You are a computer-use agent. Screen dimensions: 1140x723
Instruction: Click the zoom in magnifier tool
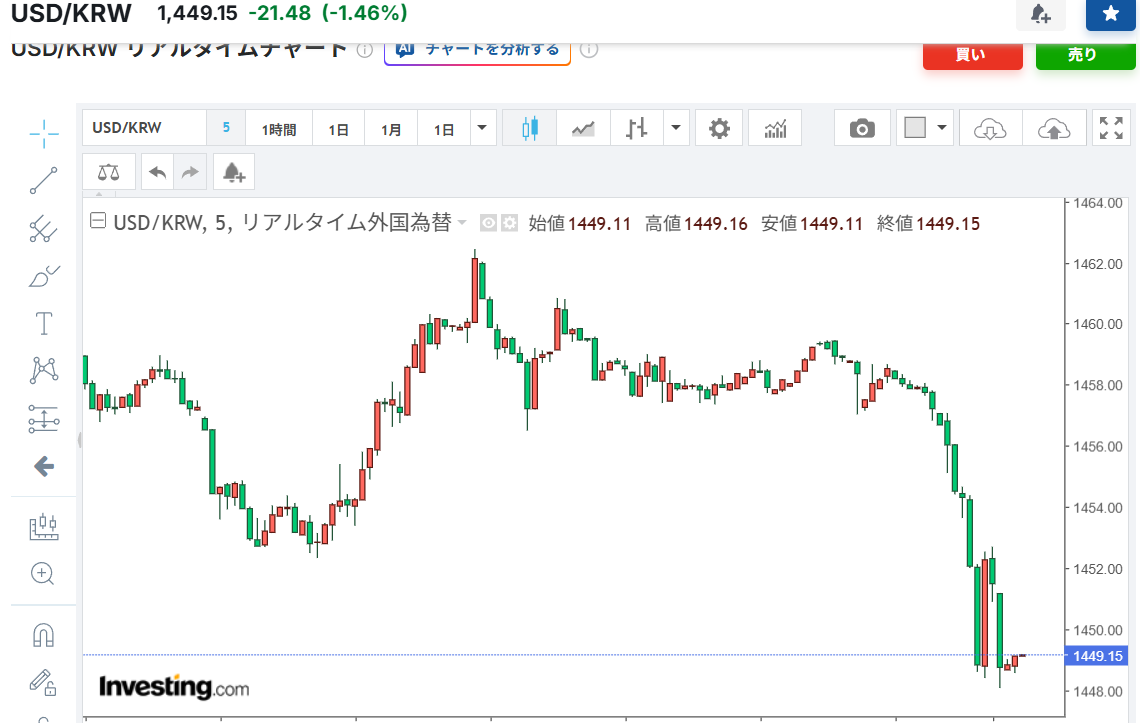[x=43, y=573]
